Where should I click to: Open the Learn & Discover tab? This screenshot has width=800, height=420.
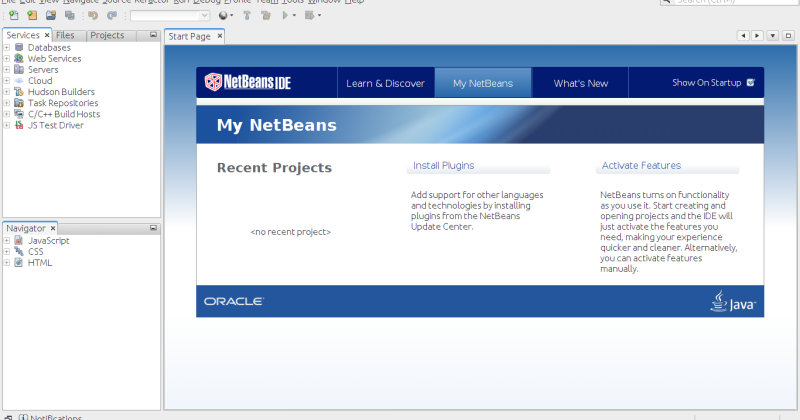(385, 83)
